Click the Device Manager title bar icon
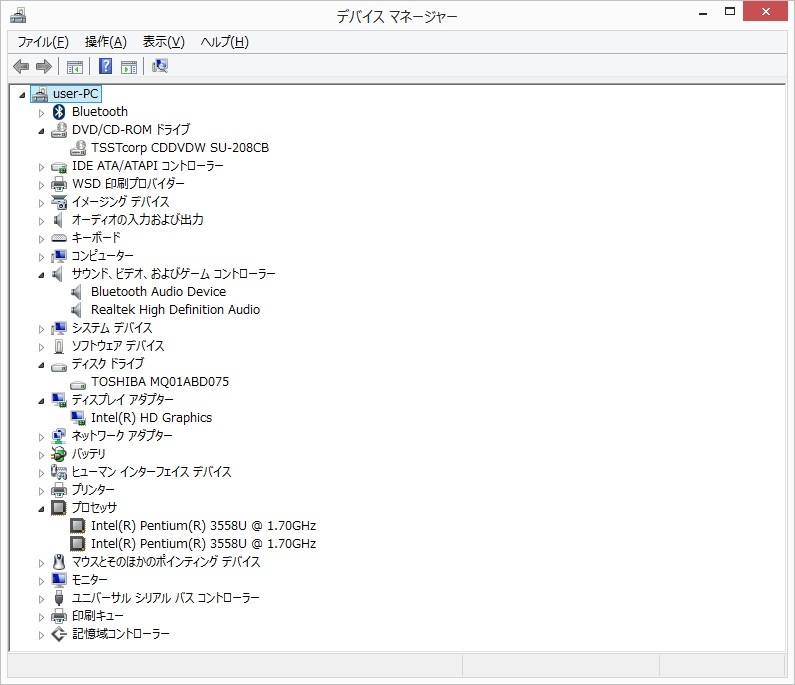This screenshot has width=795, height=685. pyautogui.click(x=18, y=15)
